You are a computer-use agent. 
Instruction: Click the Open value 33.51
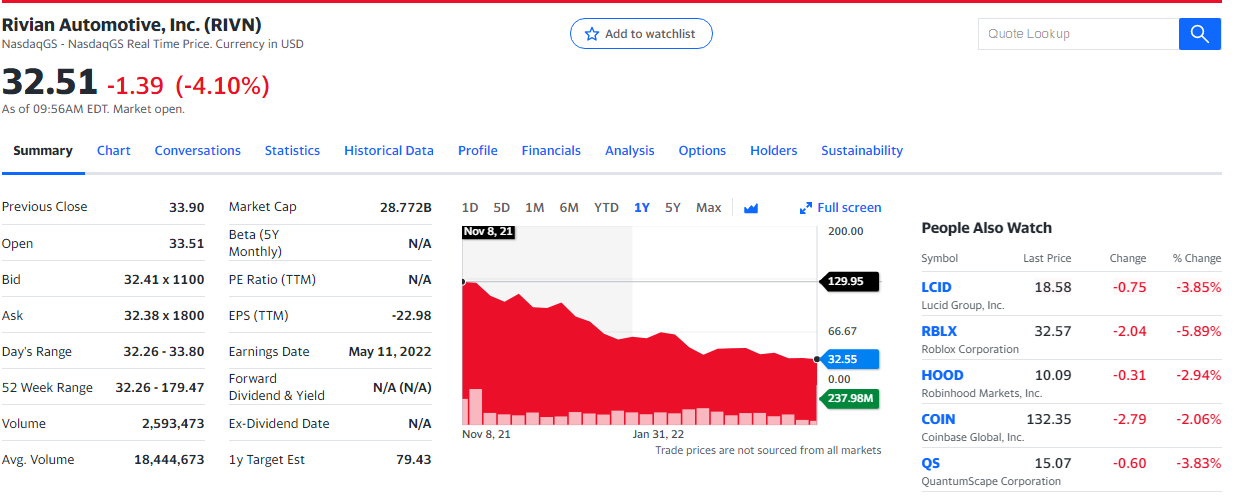(187, 243)
